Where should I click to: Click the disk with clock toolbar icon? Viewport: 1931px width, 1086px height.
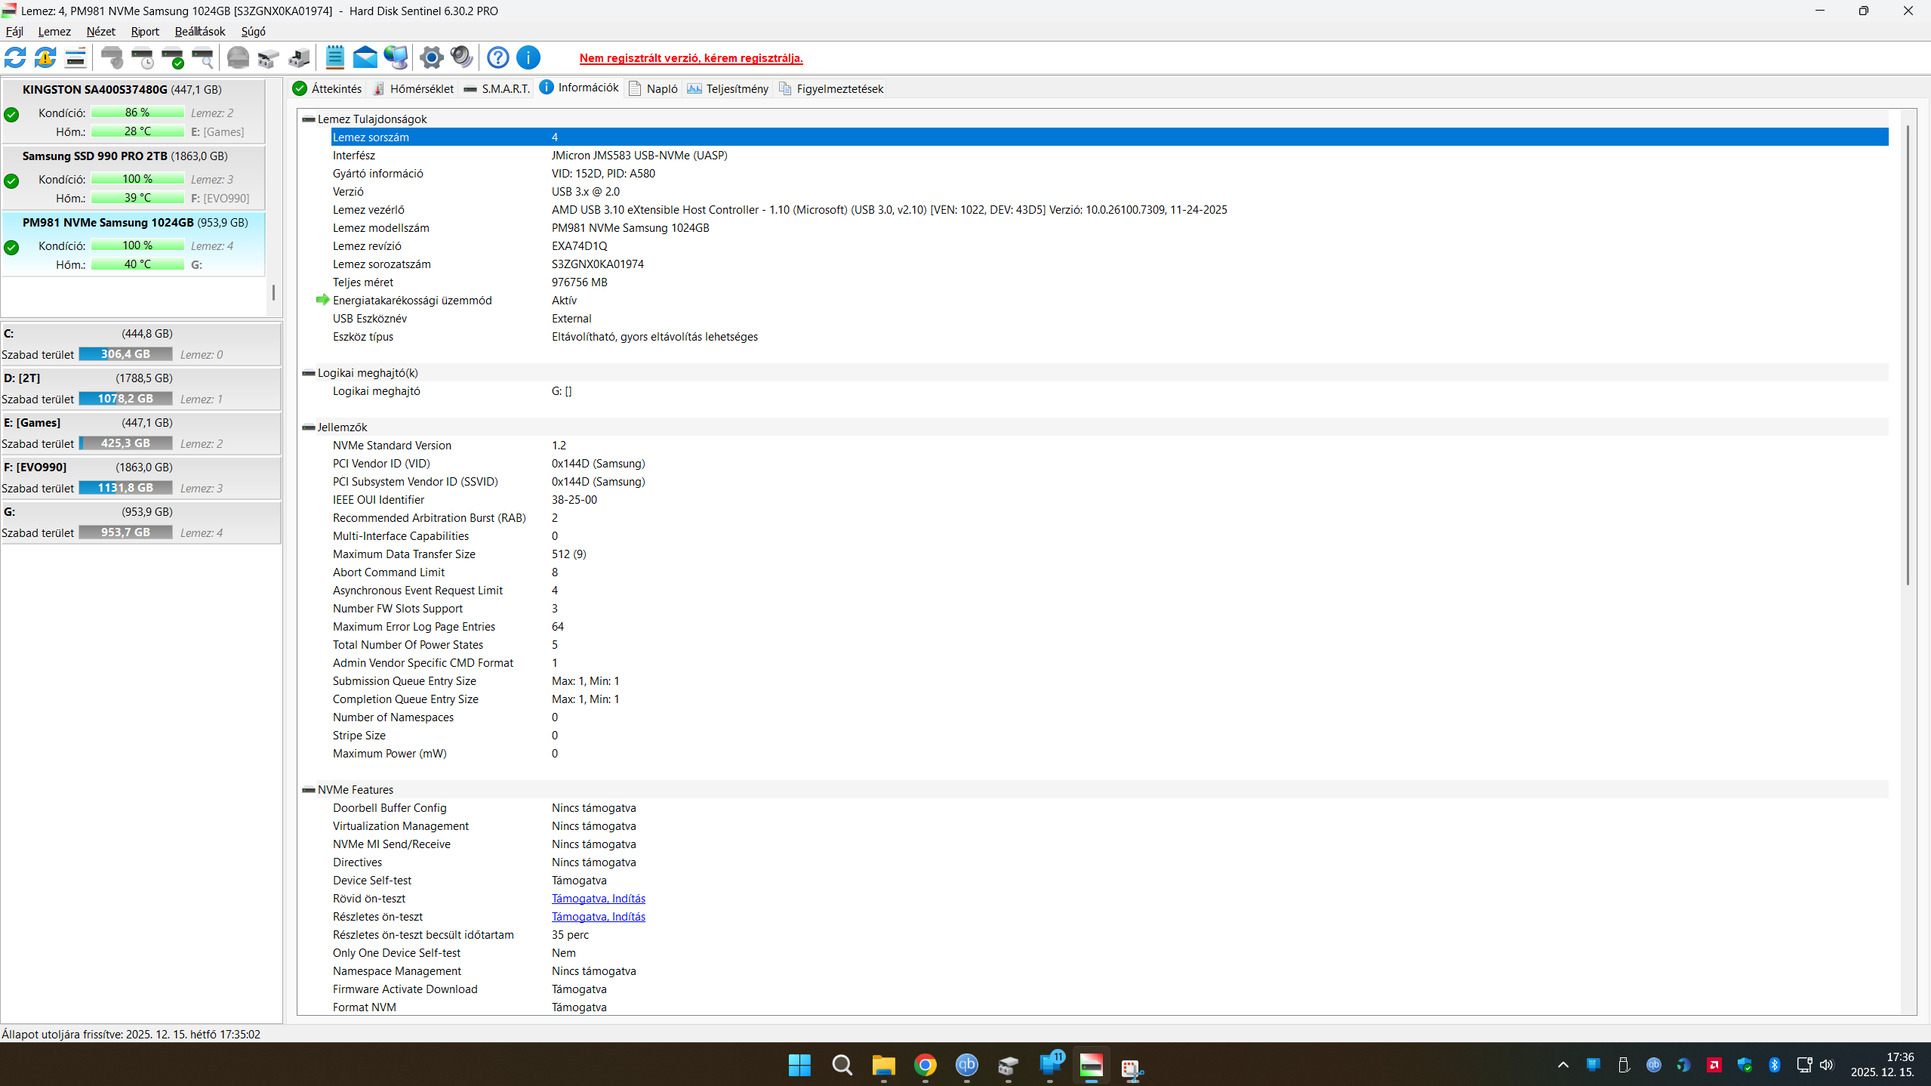[143, 58]
